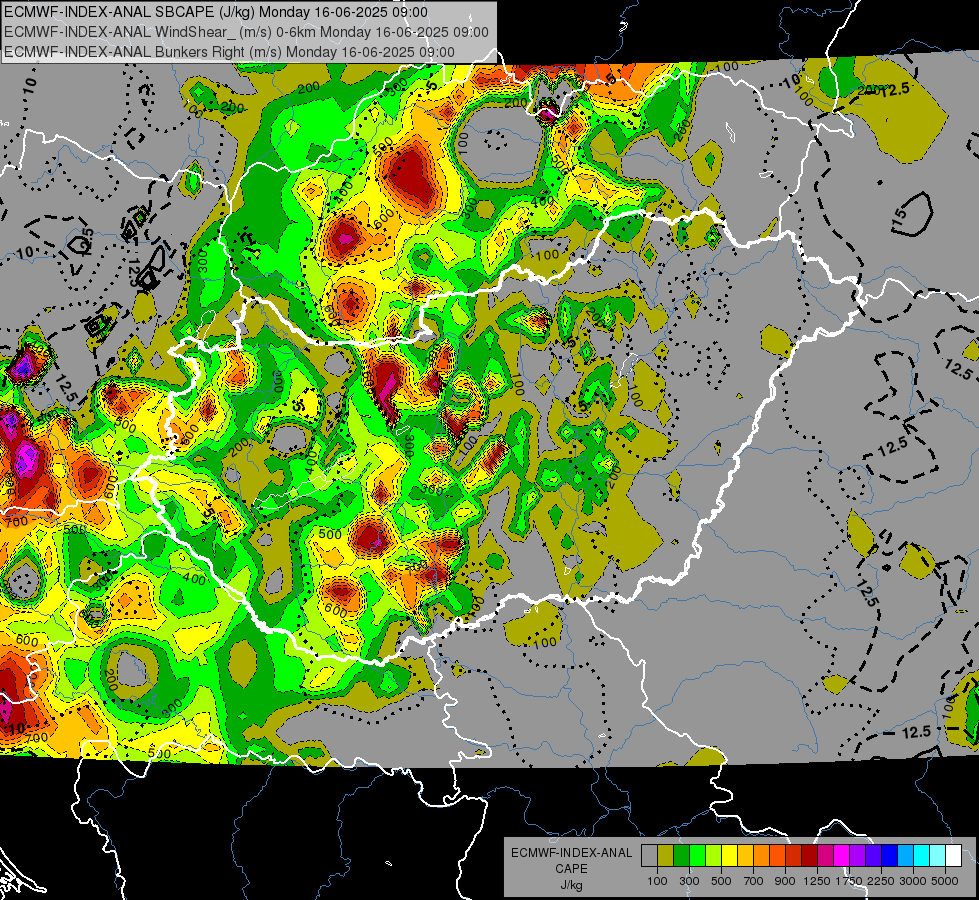Click the 3000 value under the legend
The width and height of the screenshot is (979, 900).
pos(913,881)
